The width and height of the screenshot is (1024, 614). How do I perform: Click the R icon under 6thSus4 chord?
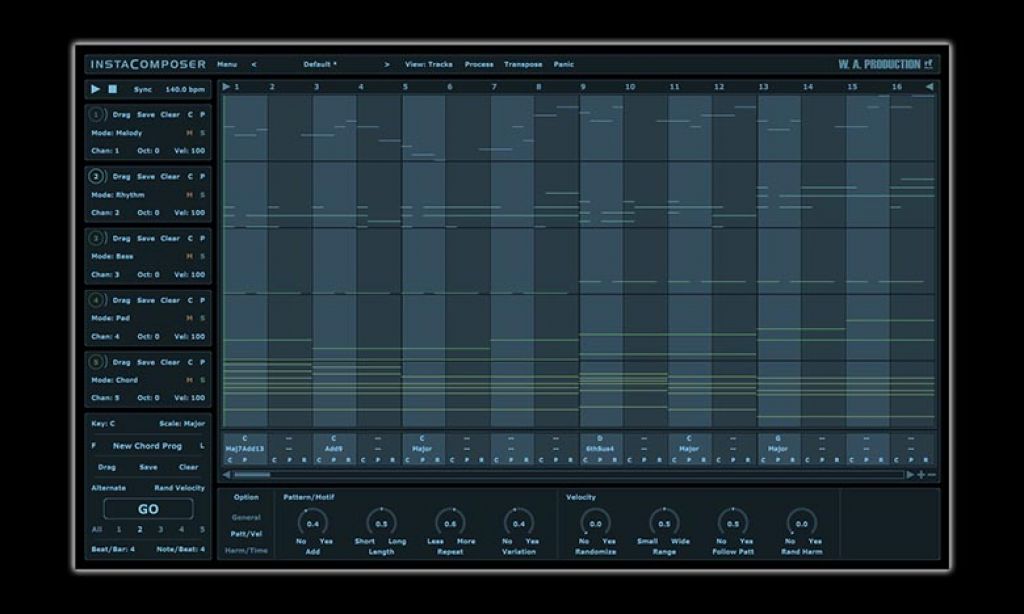[615, 460]
